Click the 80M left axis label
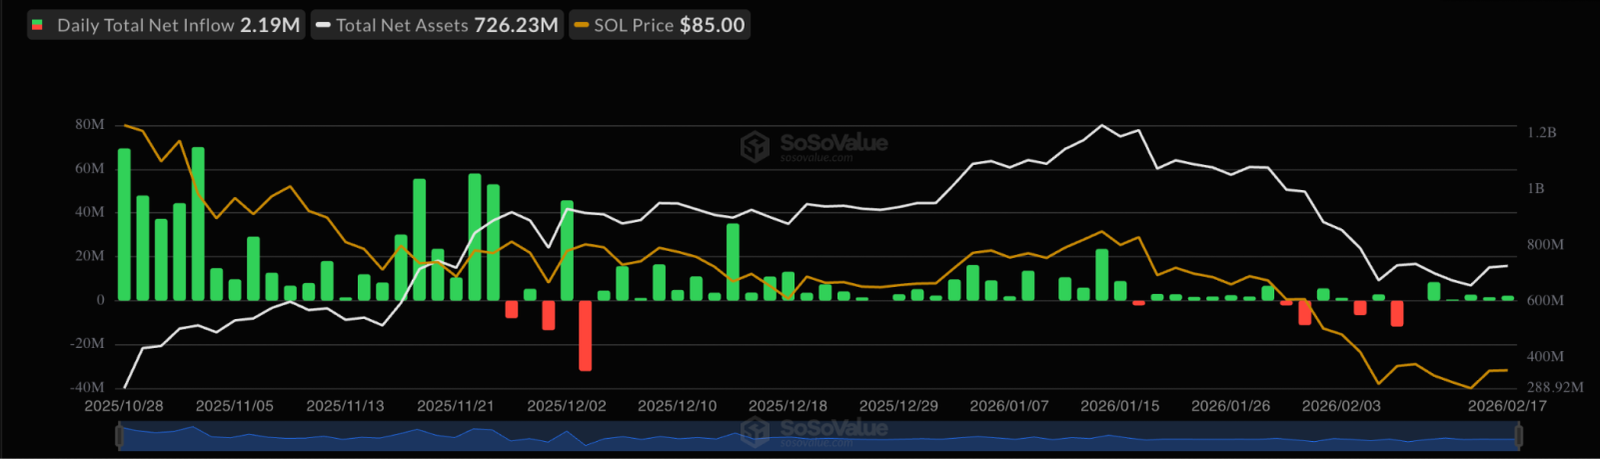The image size is (1600, 459). [x=89, y=125]
